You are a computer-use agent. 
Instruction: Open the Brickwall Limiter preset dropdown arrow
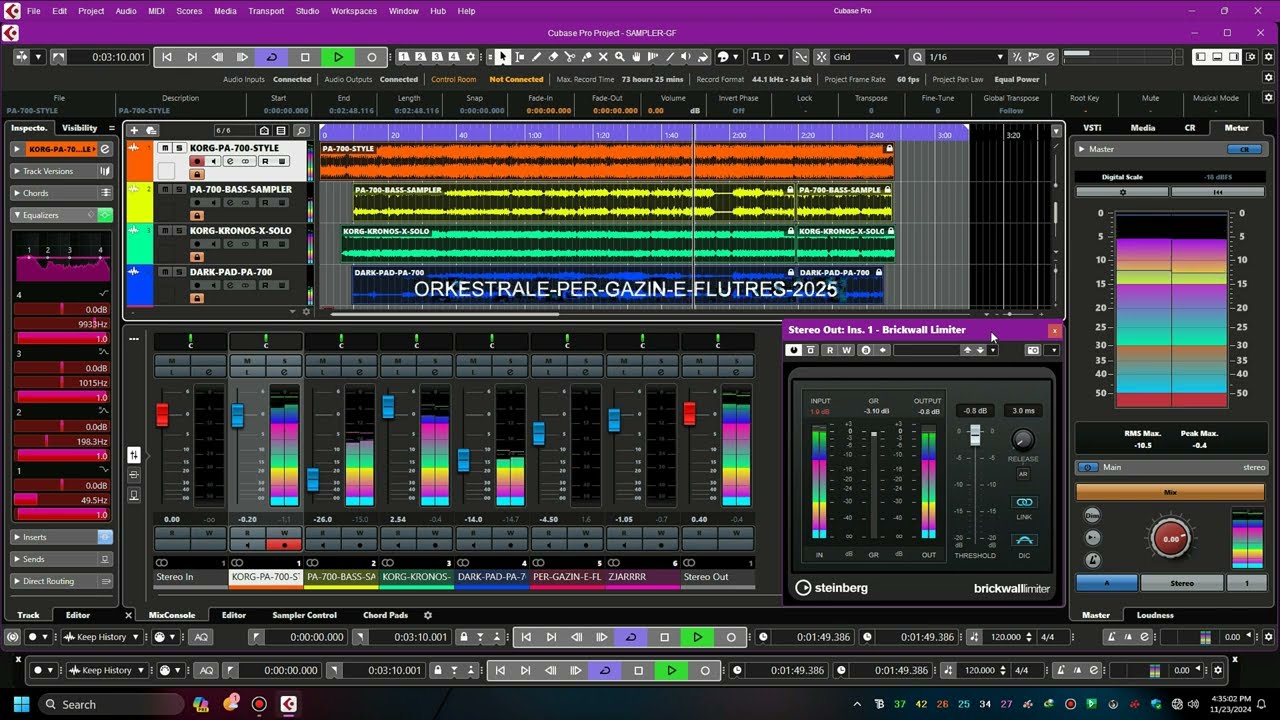pos(993,350)
